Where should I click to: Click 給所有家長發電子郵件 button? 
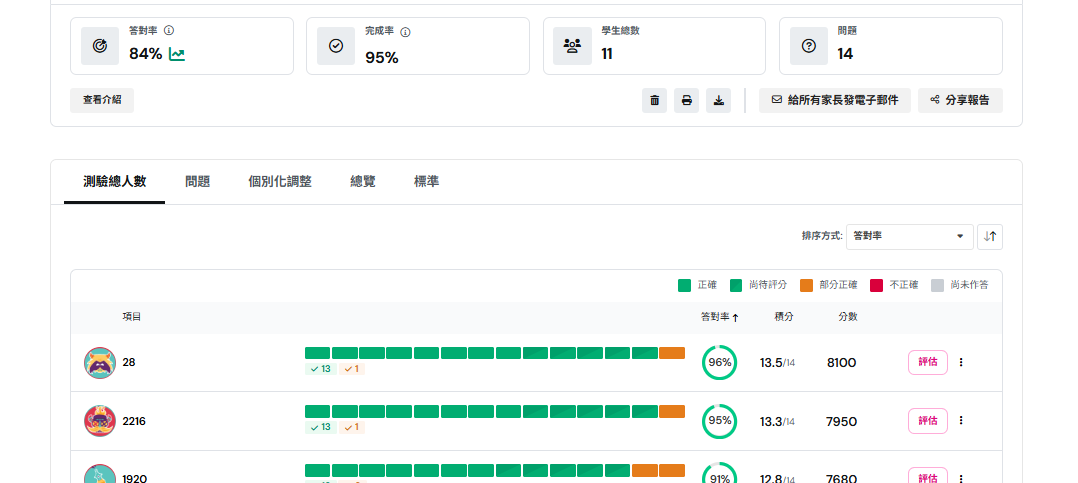pyautogui.click(x=834, y=100)
